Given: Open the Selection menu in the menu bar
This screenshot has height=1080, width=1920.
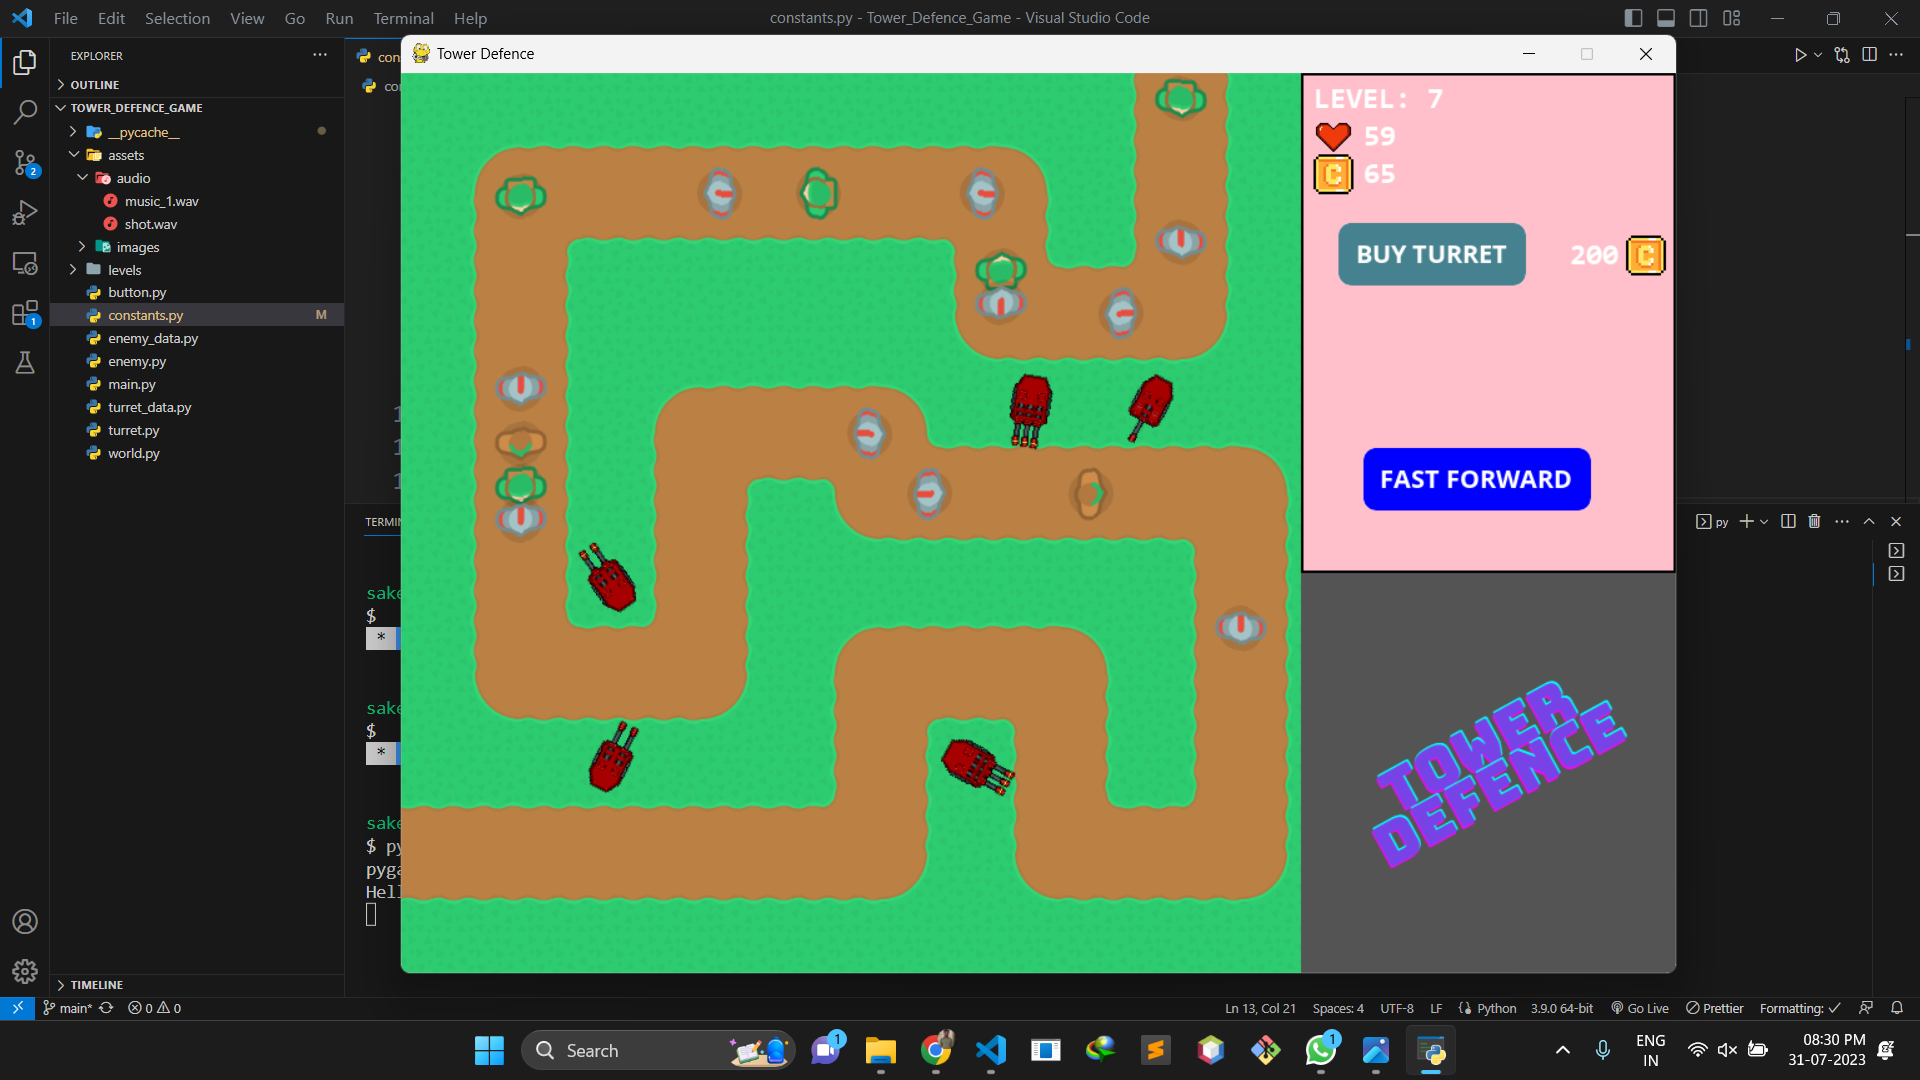Looking at the screenshot, I should coord(177,18).
